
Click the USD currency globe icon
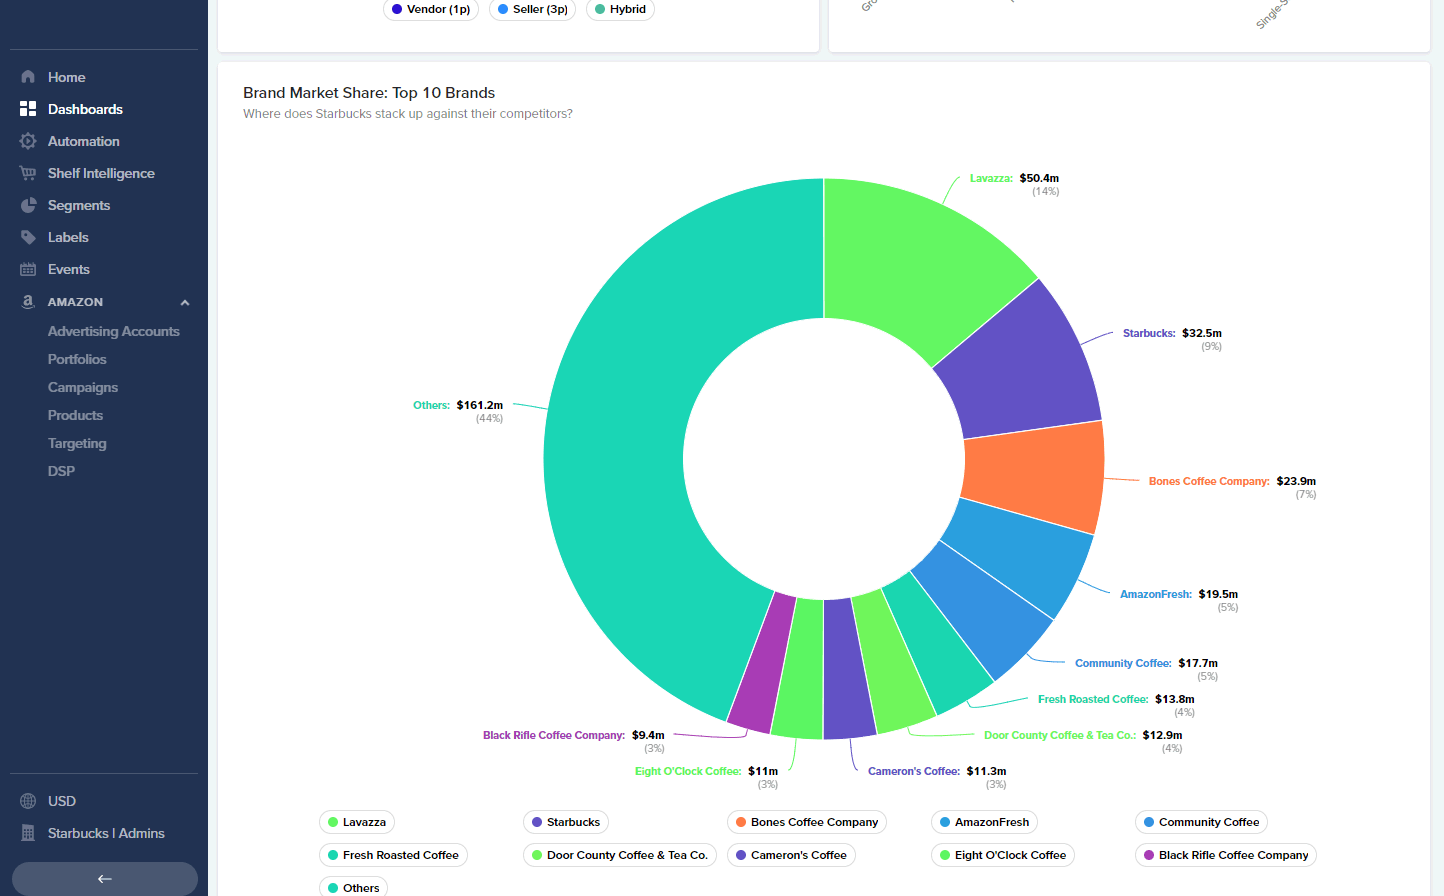coord(28,801)
